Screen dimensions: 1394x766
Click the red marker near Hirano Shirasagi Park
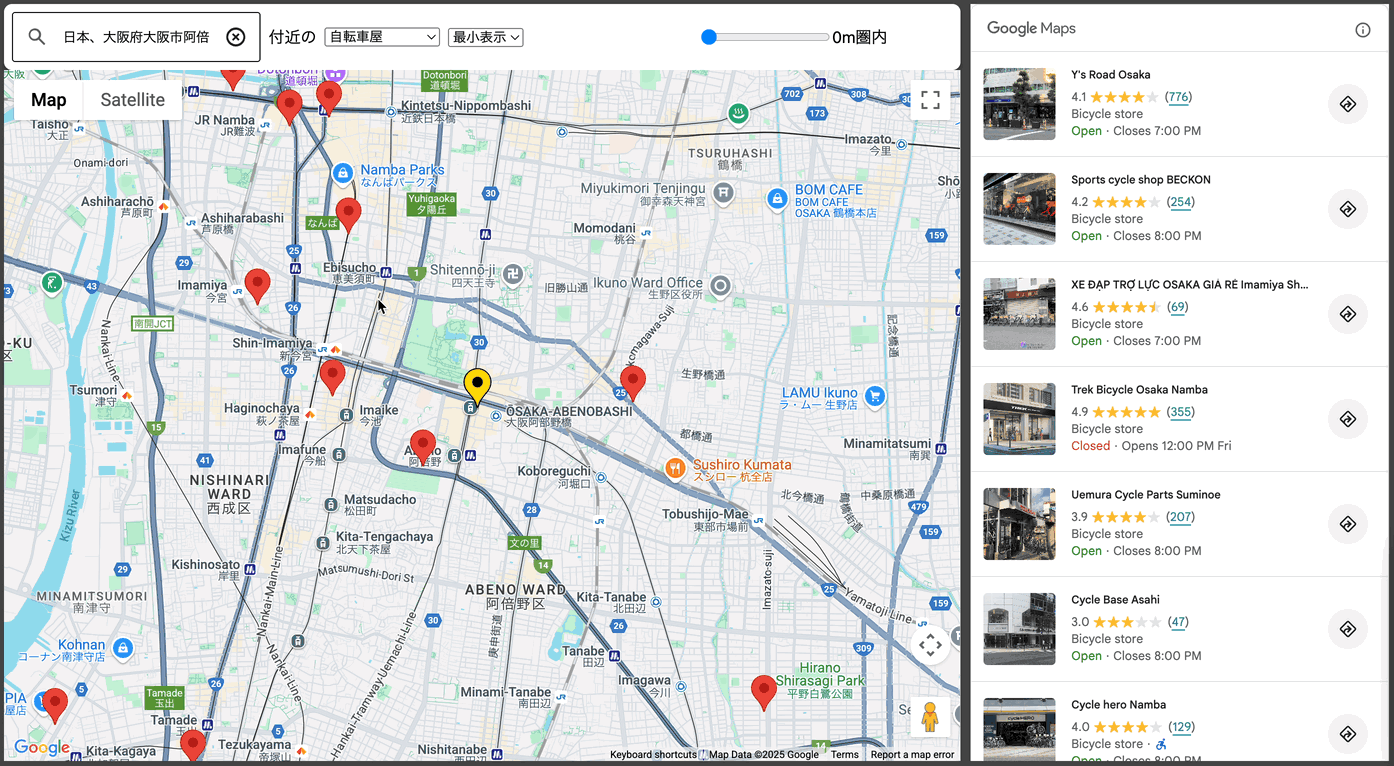point(764,693)
